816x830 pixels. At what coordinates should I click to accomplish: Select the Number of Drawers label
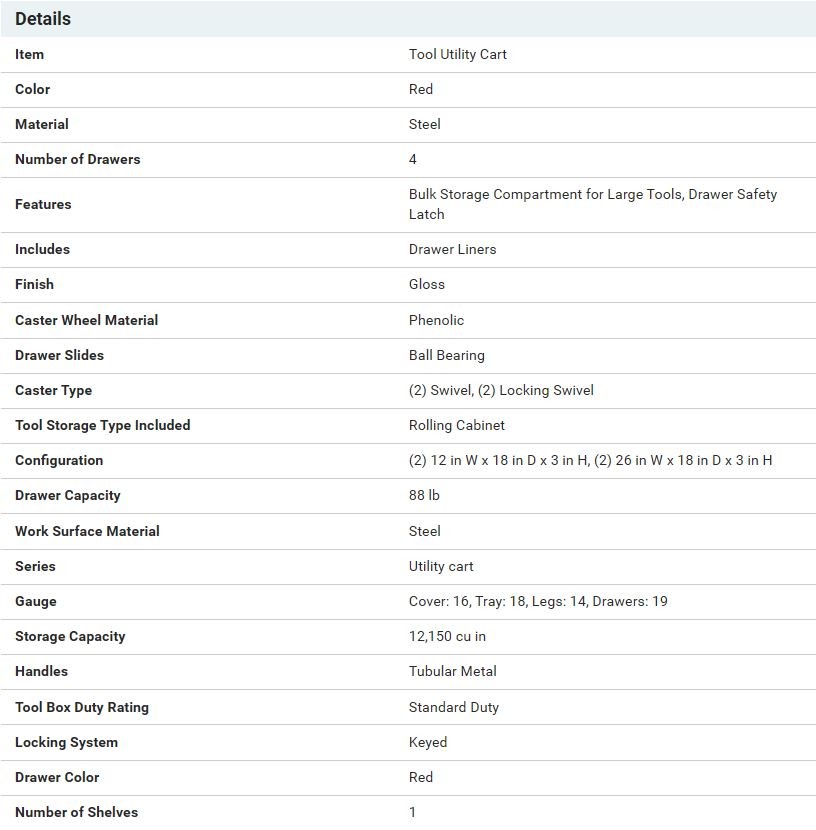tap(77, 159)
